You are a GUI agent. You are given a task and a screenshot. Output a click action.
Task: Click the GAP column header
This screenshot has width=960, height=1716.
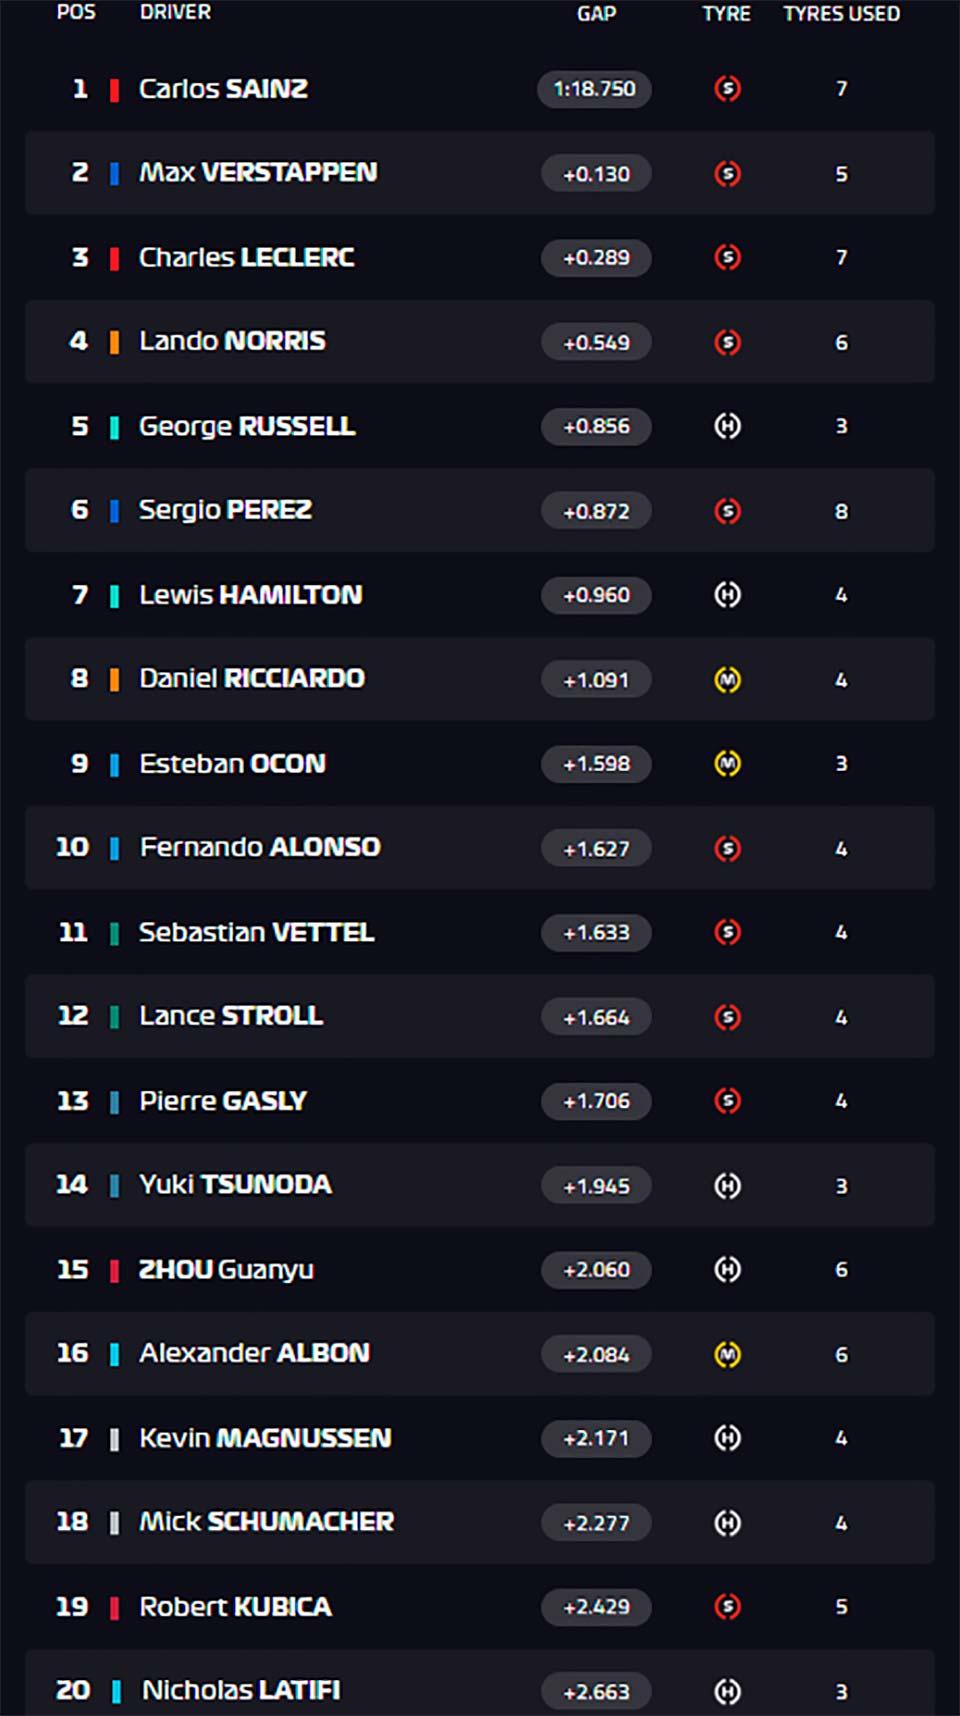tap(596, 14)
